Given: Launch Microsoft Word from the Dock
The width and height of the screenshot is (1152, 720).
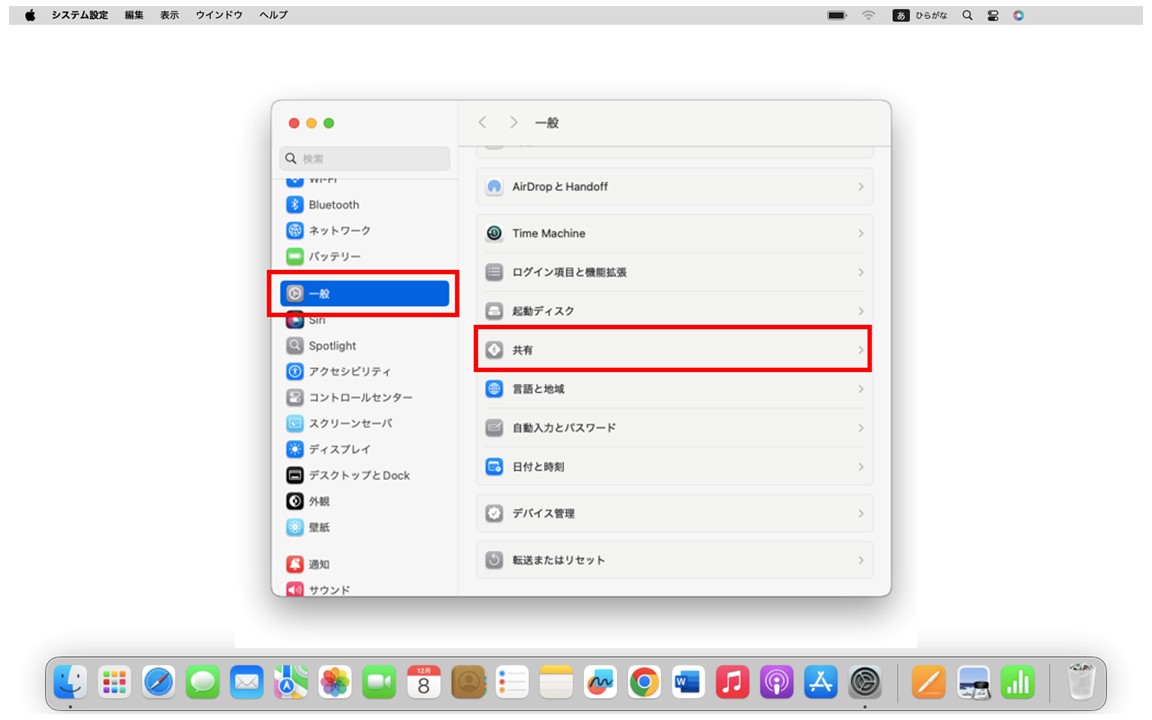Looking at the screenshot, I should pos(688,683).
